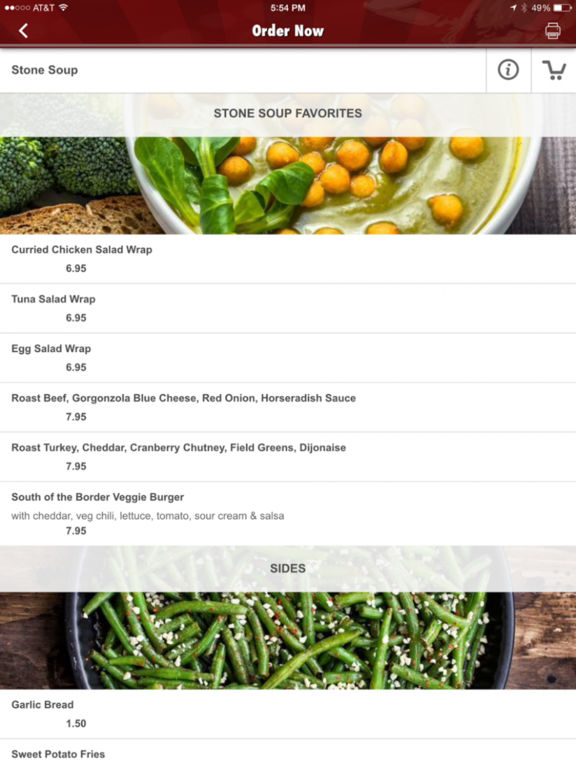This screenshot has width=576, height=768.
Task: Tap the Stone Soup restaurant name
Action: 45,70
